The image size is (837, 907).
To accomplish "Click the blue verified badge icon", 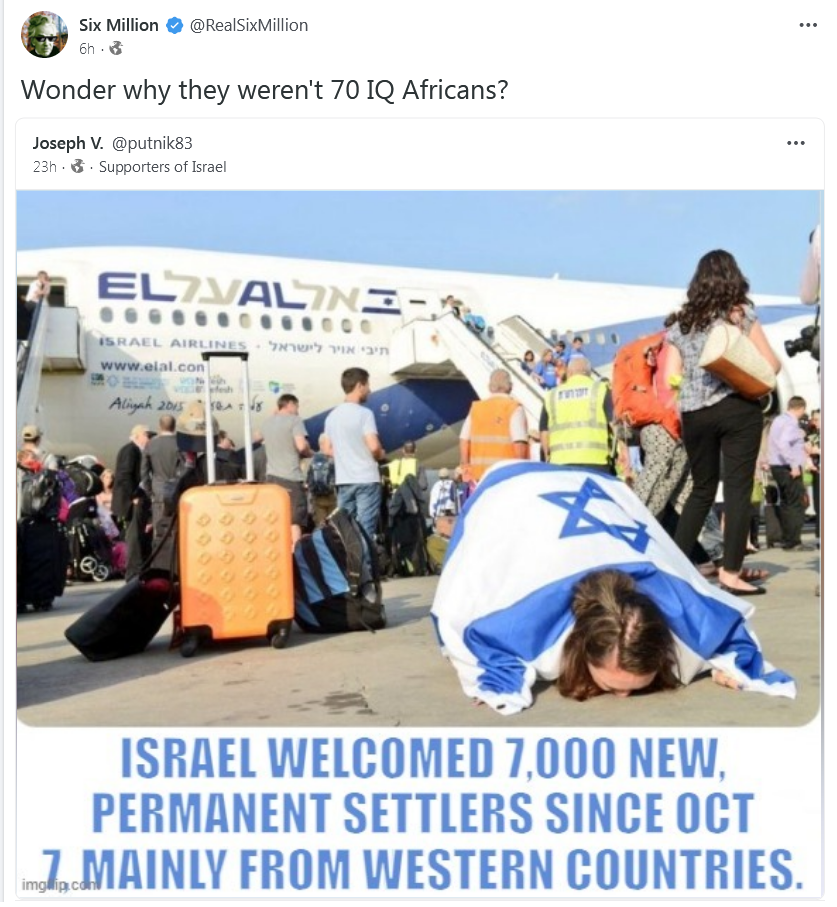I will pos(175,25).
